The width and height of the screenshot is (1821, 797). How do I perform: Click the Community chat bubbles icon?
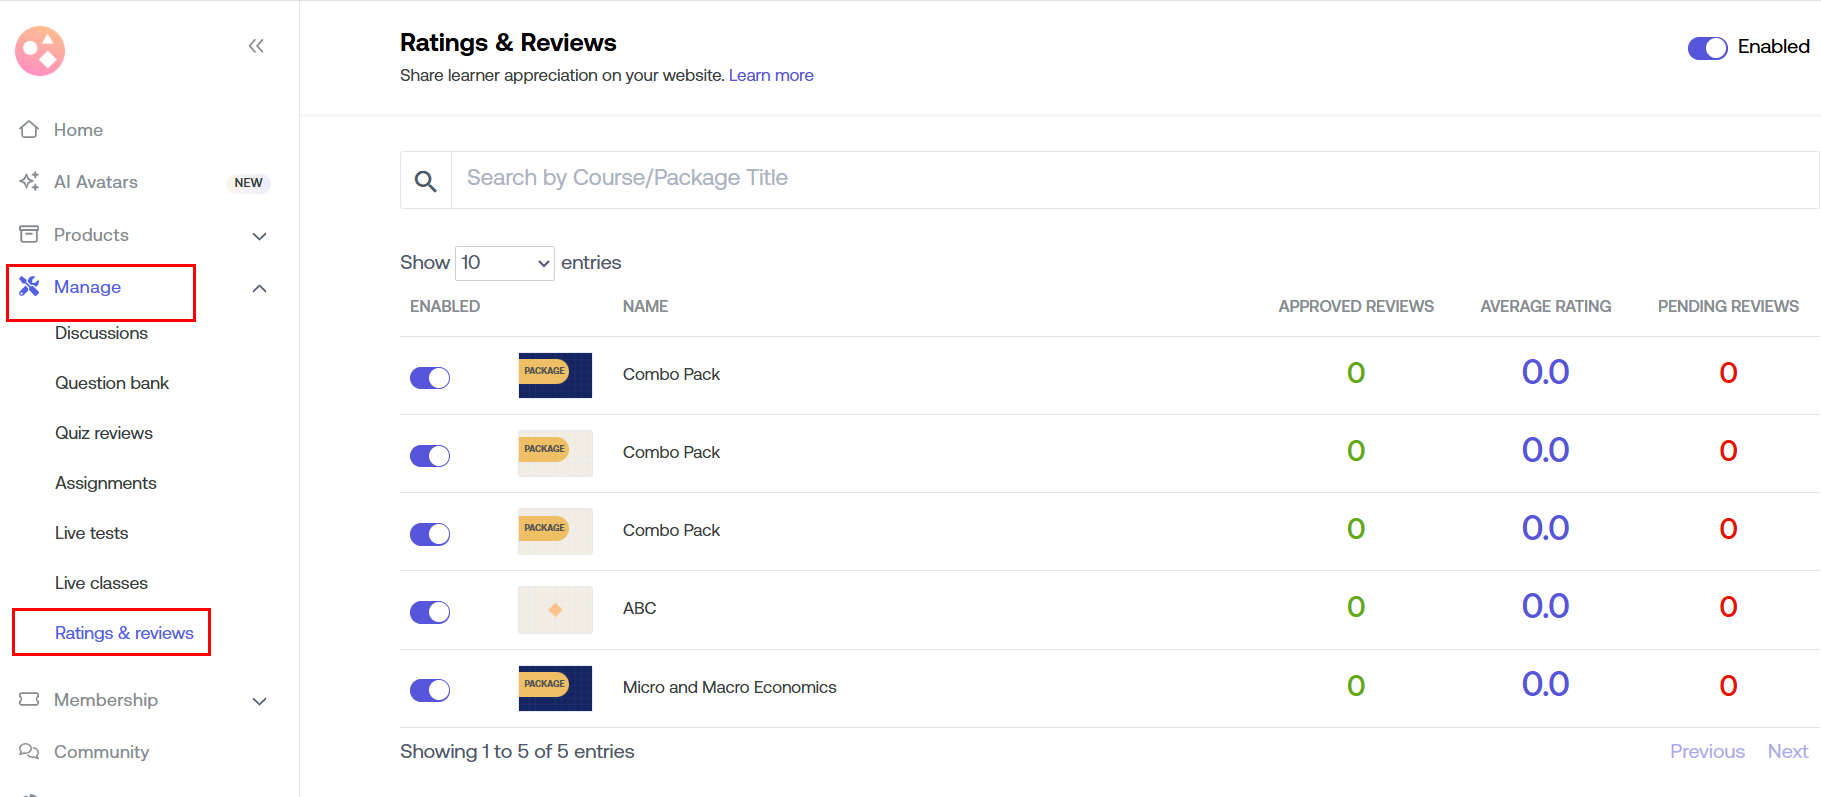(x=29, y=752)
